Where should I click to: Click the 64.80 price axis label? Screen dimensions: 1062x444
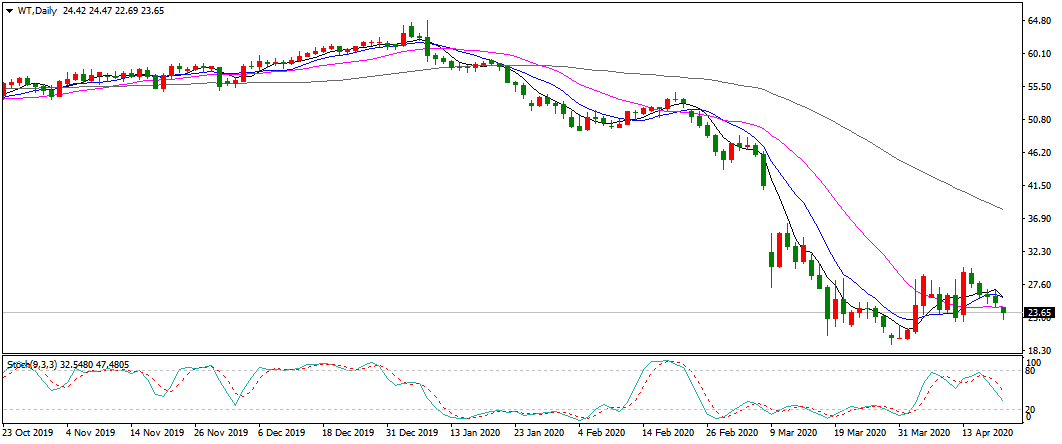point(1036,20)
